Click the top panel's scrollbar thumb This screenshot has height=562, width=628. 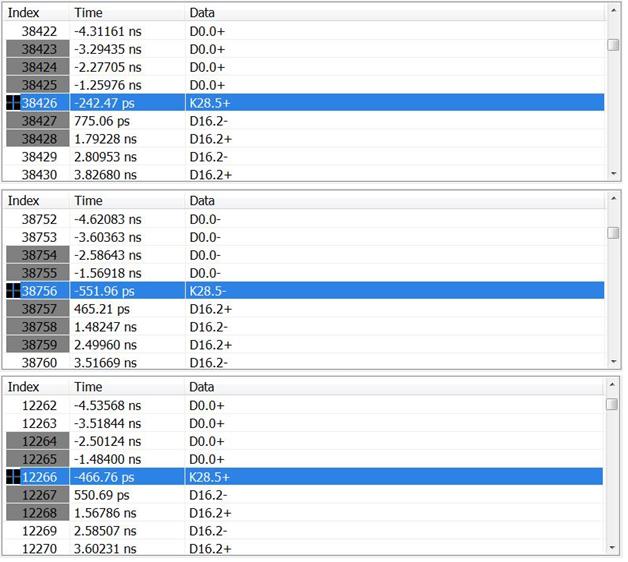[x=613, y=44]
